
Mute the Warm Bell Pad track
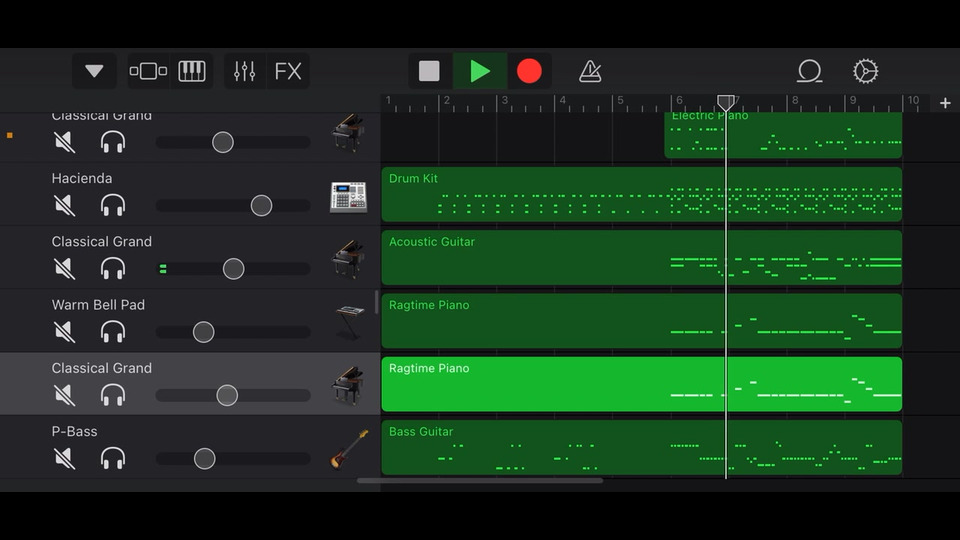pyautogui.click(x=64, y=332)
